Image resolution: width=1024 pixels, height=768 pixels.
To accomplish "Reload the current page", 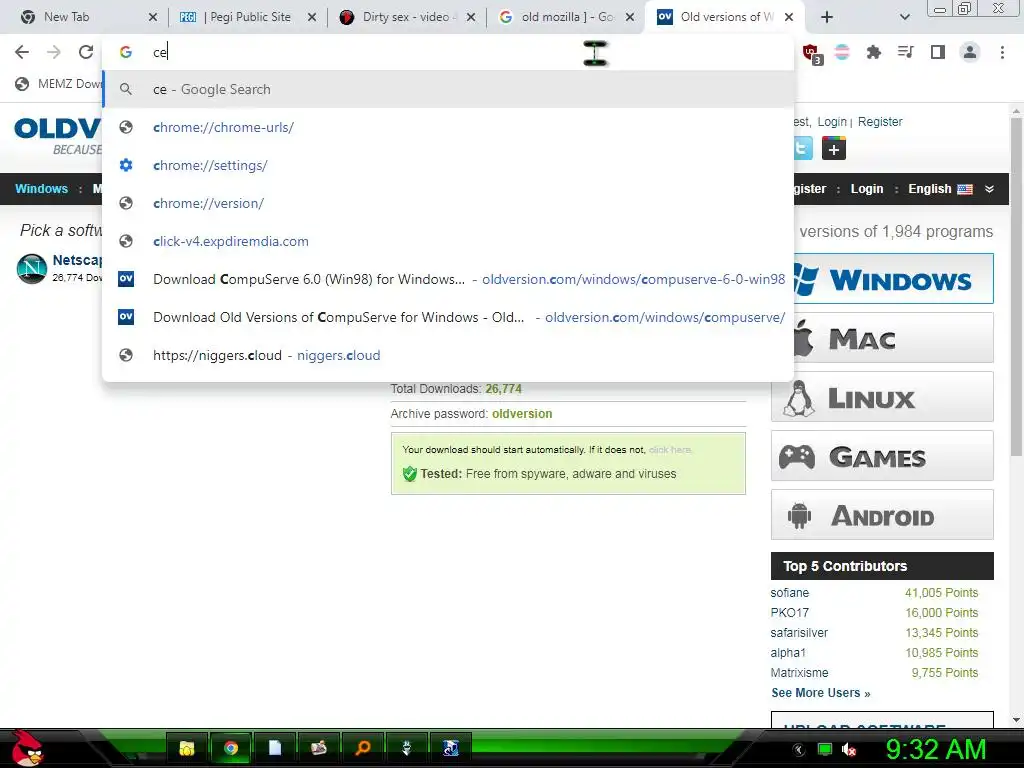I will point(86,52).
